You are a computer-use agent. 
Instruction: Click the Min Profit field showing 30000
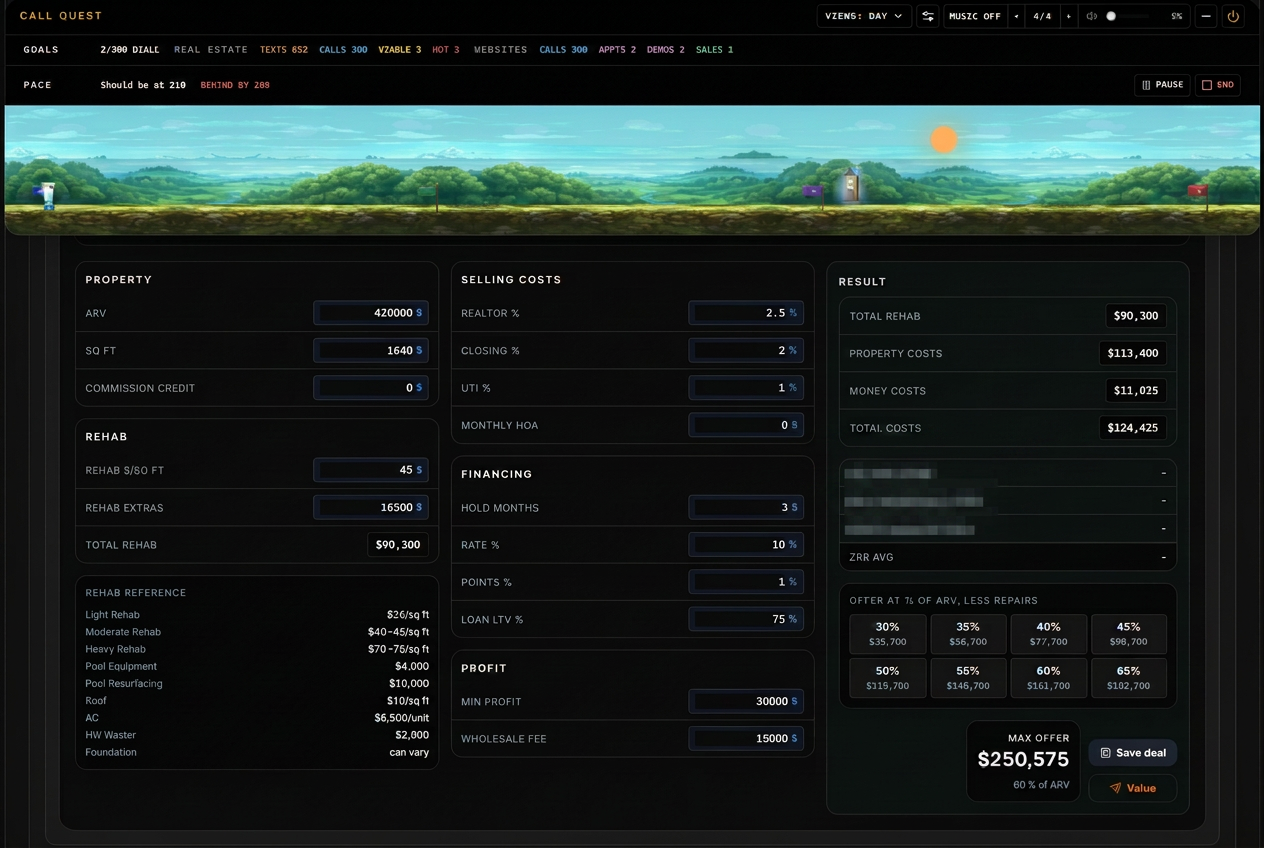[746, 701]
